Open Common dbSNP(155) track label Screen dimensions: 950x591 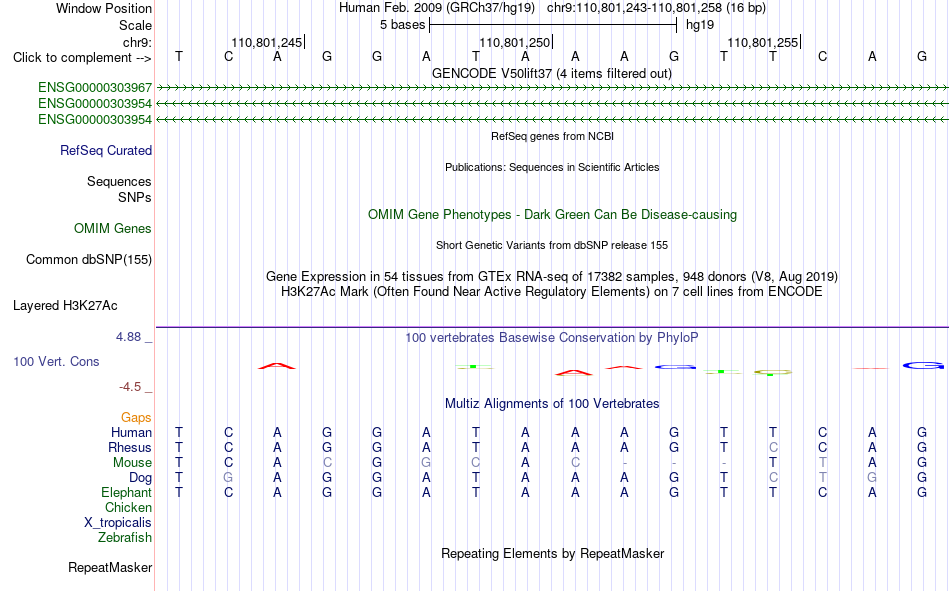point(88,259)
